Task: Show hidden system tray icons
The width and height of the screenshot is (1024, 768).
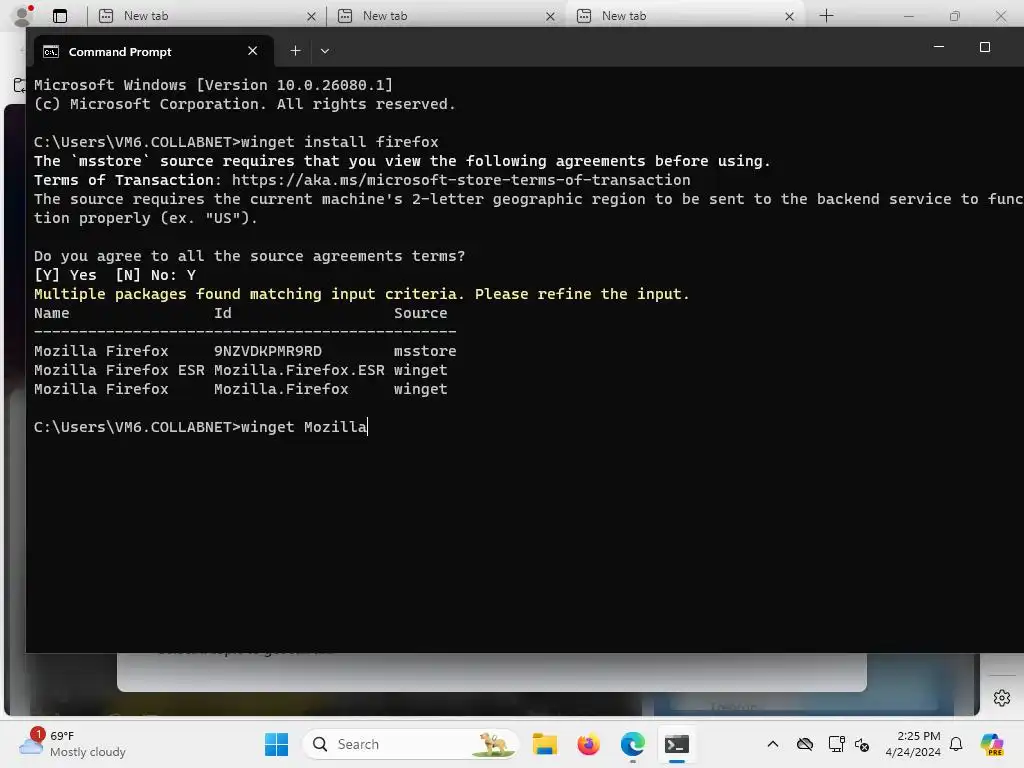Action: point(773,744)
